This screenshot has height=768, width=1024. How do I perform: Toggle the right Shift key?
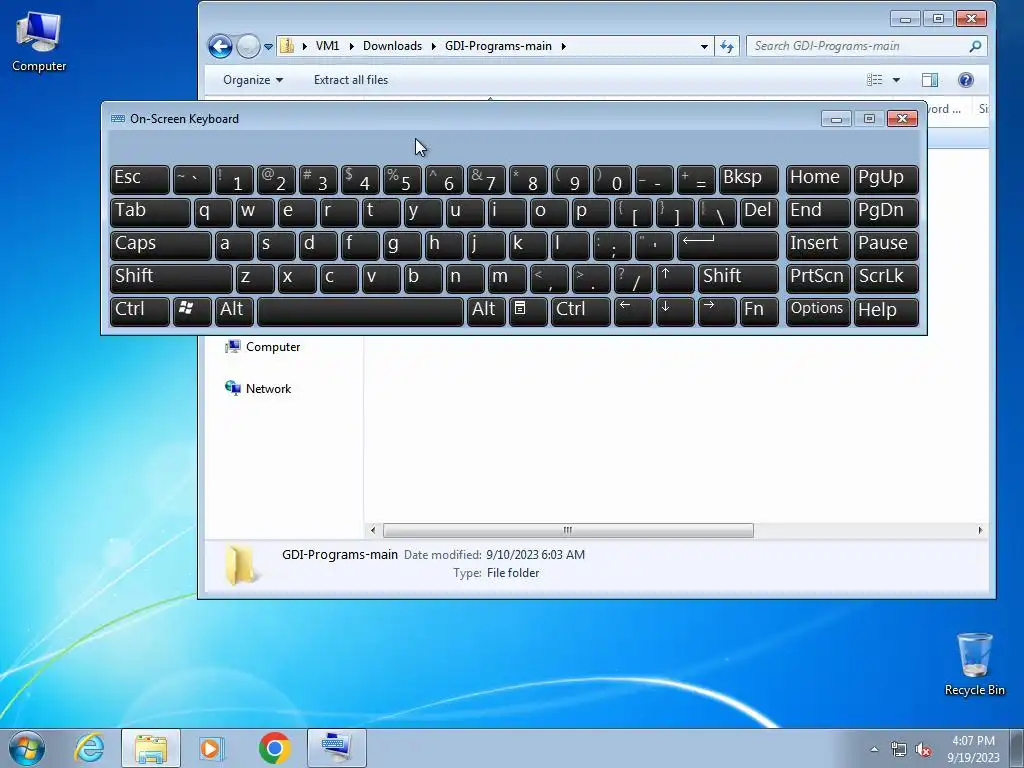pyautogui.click(x=738, y=278)
